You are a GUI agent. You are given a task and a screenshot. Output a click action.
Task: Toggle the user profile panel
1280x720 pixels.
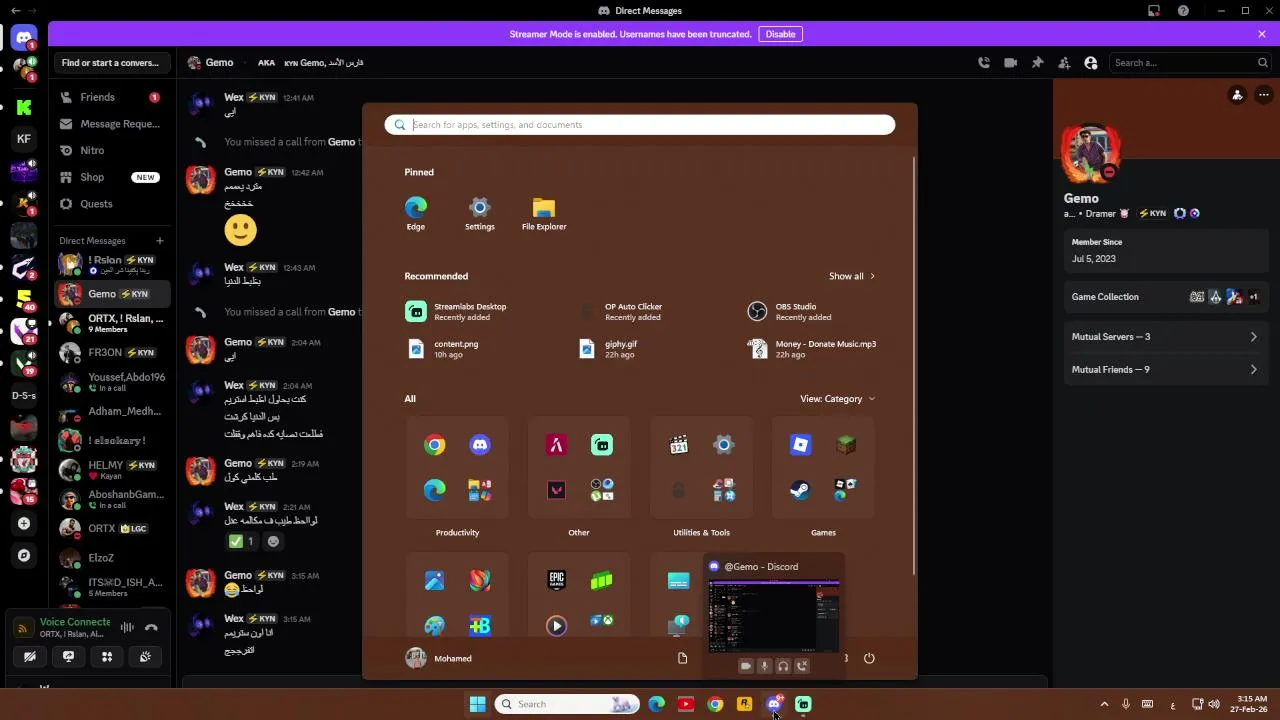point(1091,62)
